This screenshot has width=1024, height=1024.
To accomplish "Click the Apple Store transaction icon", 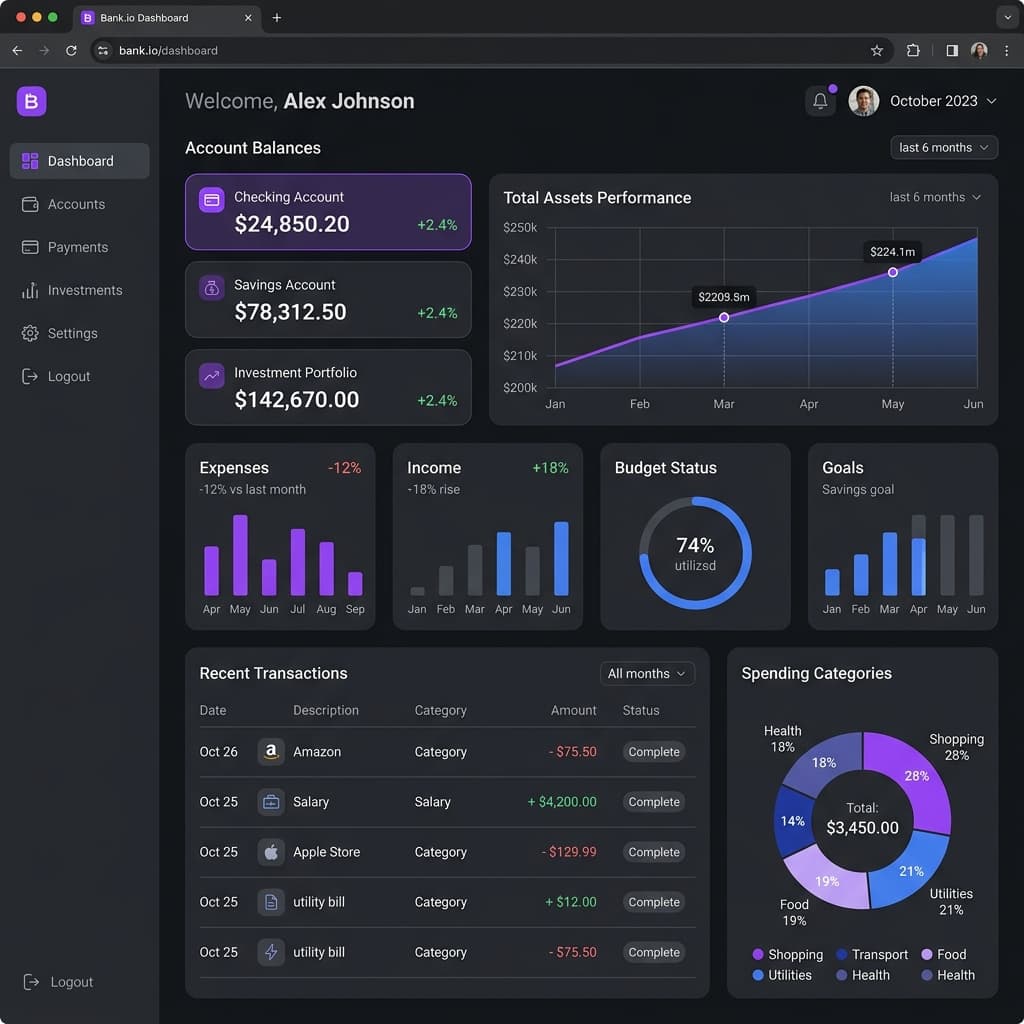I will click(x=270, y=852).
